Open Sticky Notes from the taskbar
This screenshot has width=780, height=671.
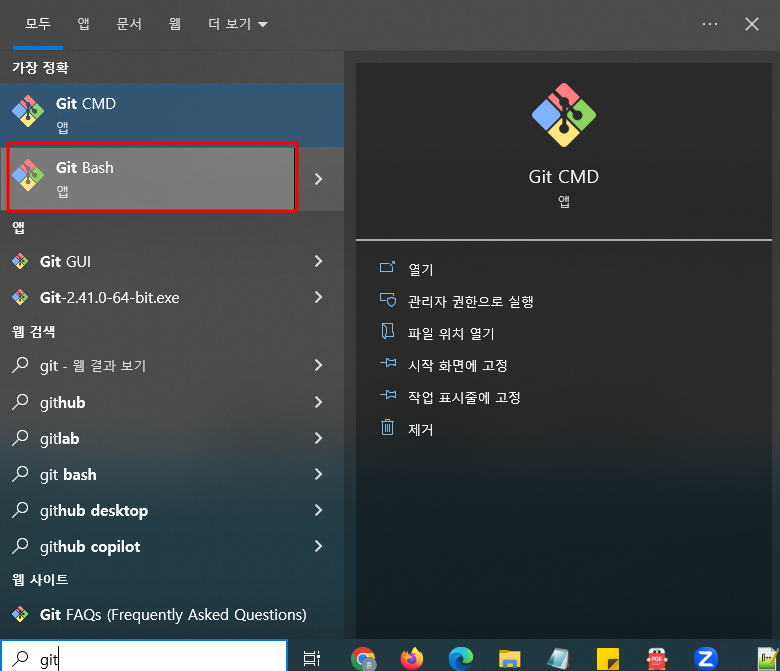coord(607,659)
